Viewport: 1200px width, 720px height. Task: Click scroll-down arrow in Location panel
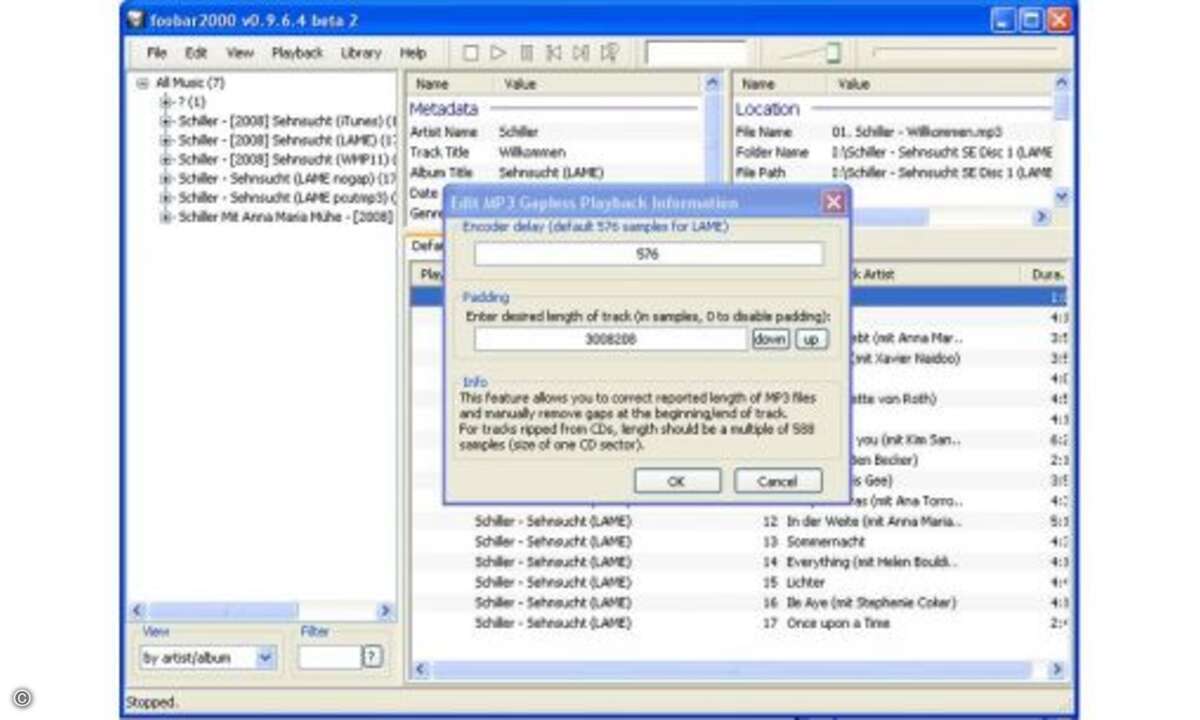coord(1061,197)
